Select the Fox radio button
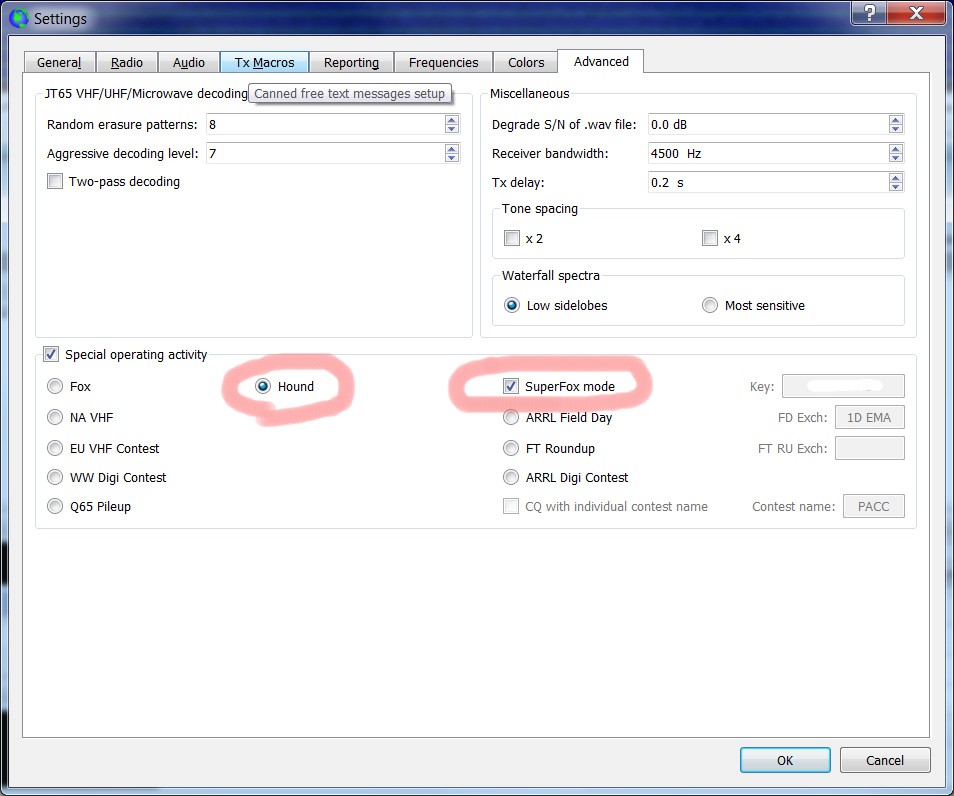This screenshot has width=954, height=796. pyautogui.click(x=55, y=386)
